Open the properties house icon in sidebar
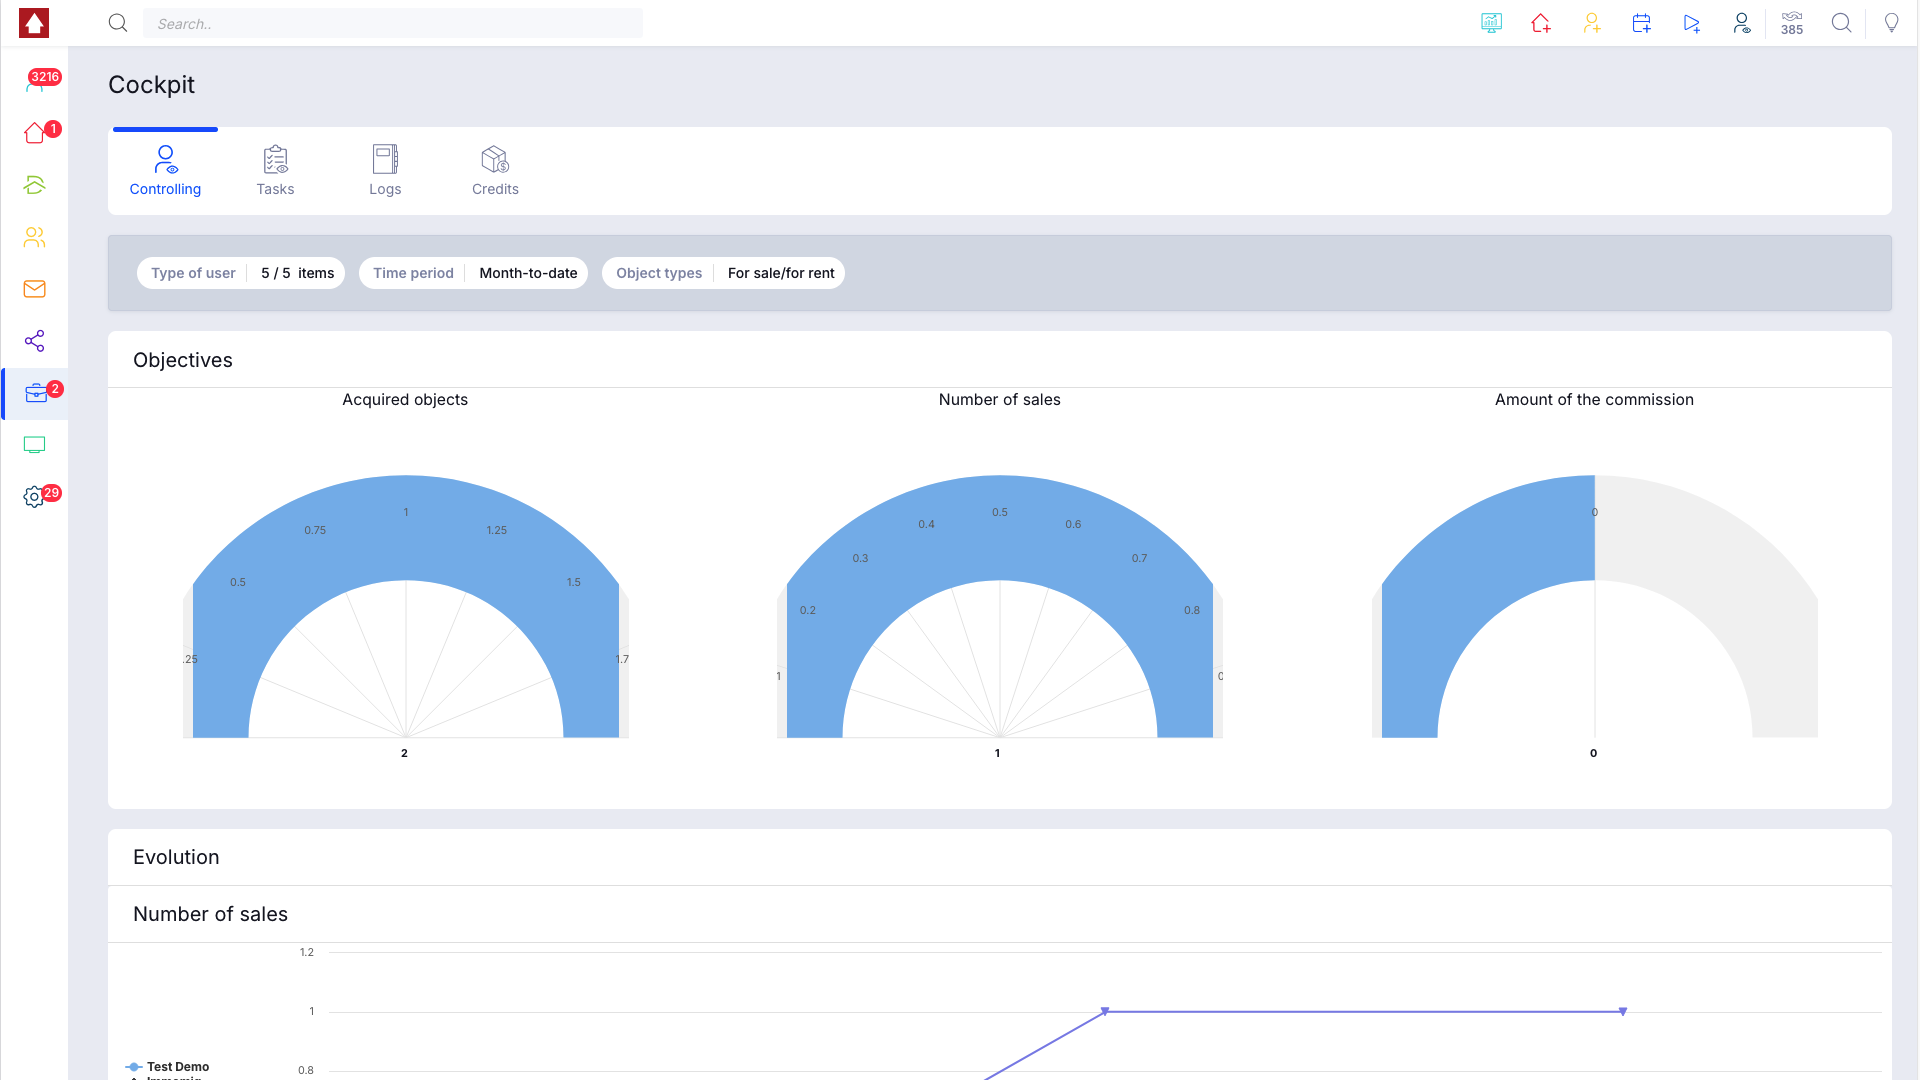 click(35, 133)
